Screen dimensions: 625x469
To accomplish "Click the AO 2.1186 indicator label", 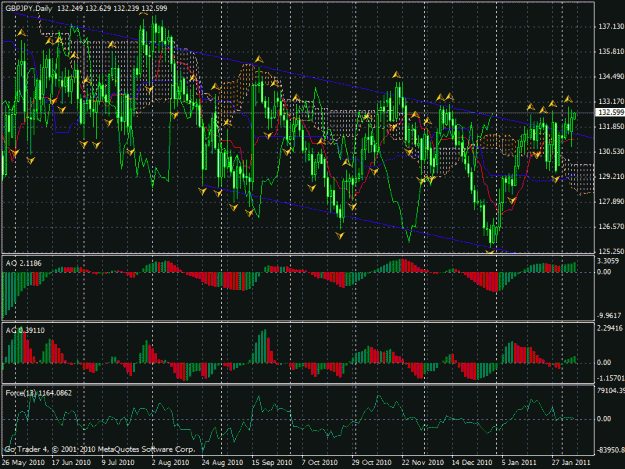I will 24,263.
